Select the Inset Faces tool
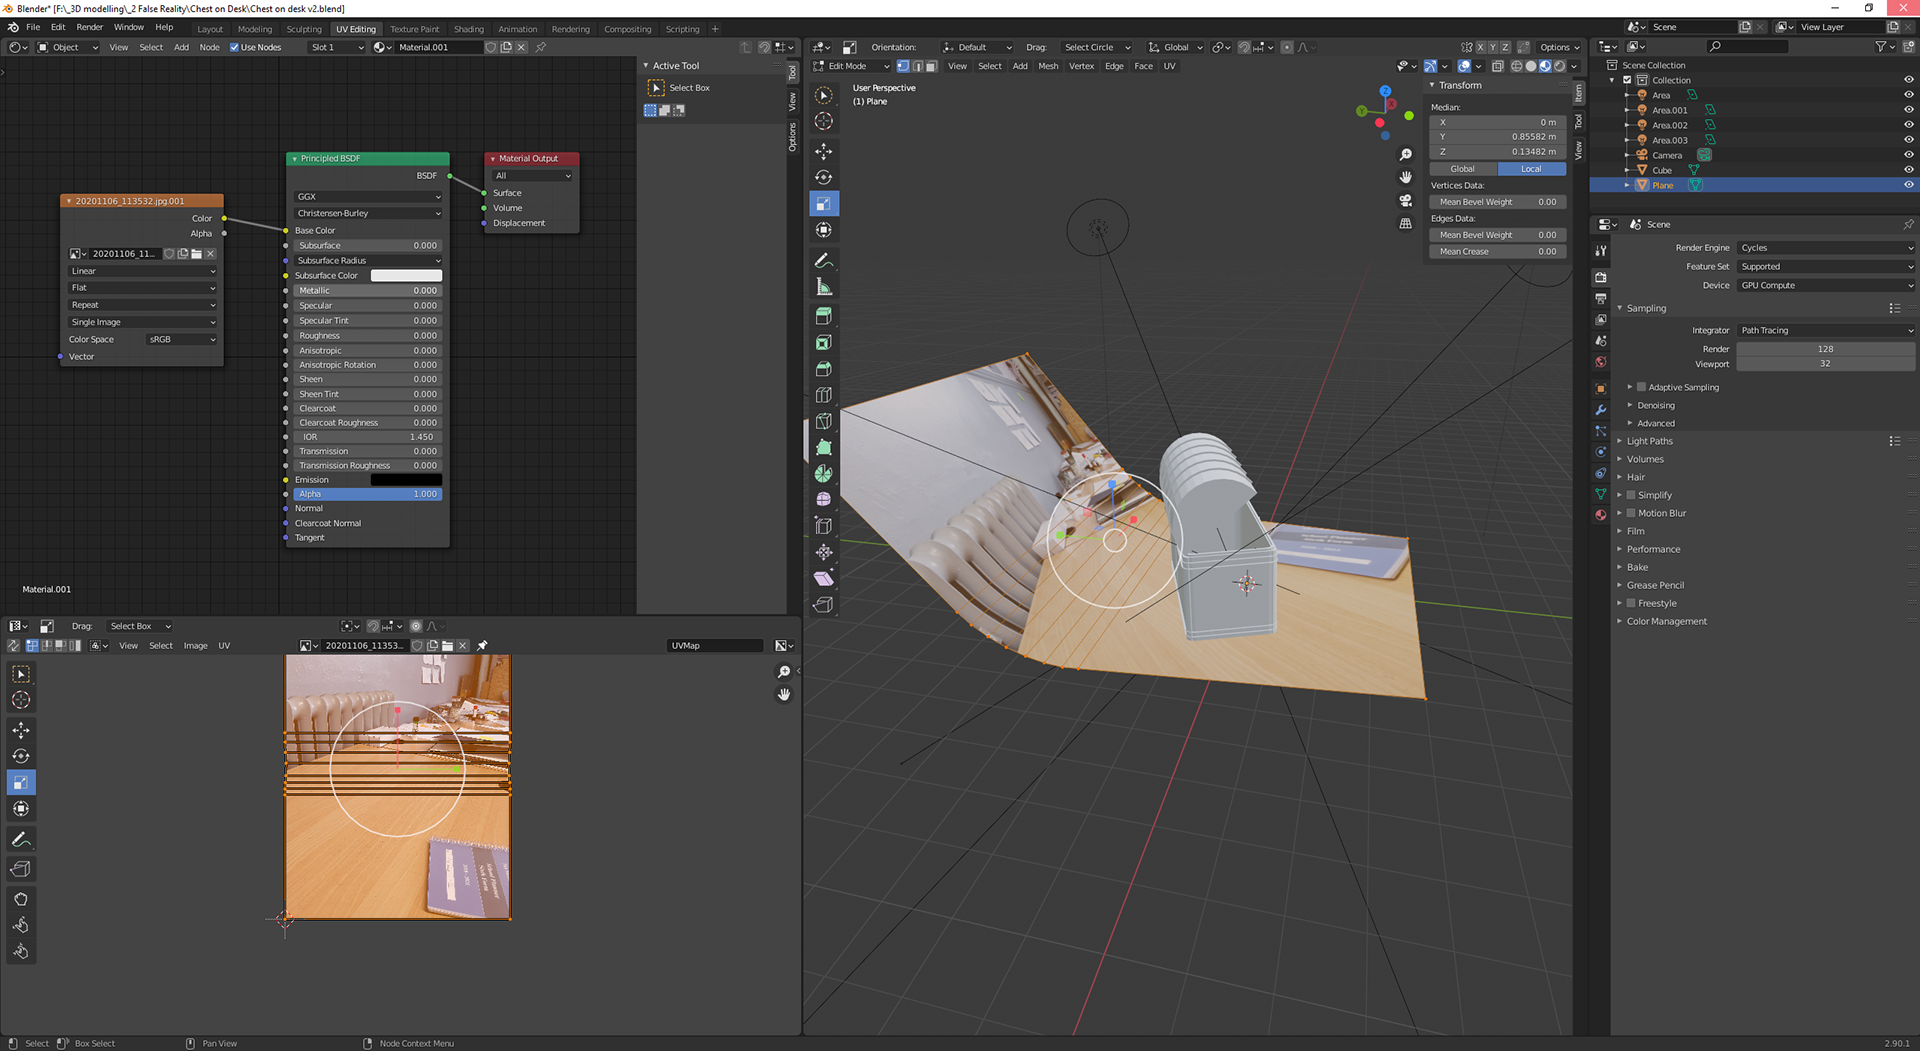This screenshot has width=1920, height=1051. 824,342
